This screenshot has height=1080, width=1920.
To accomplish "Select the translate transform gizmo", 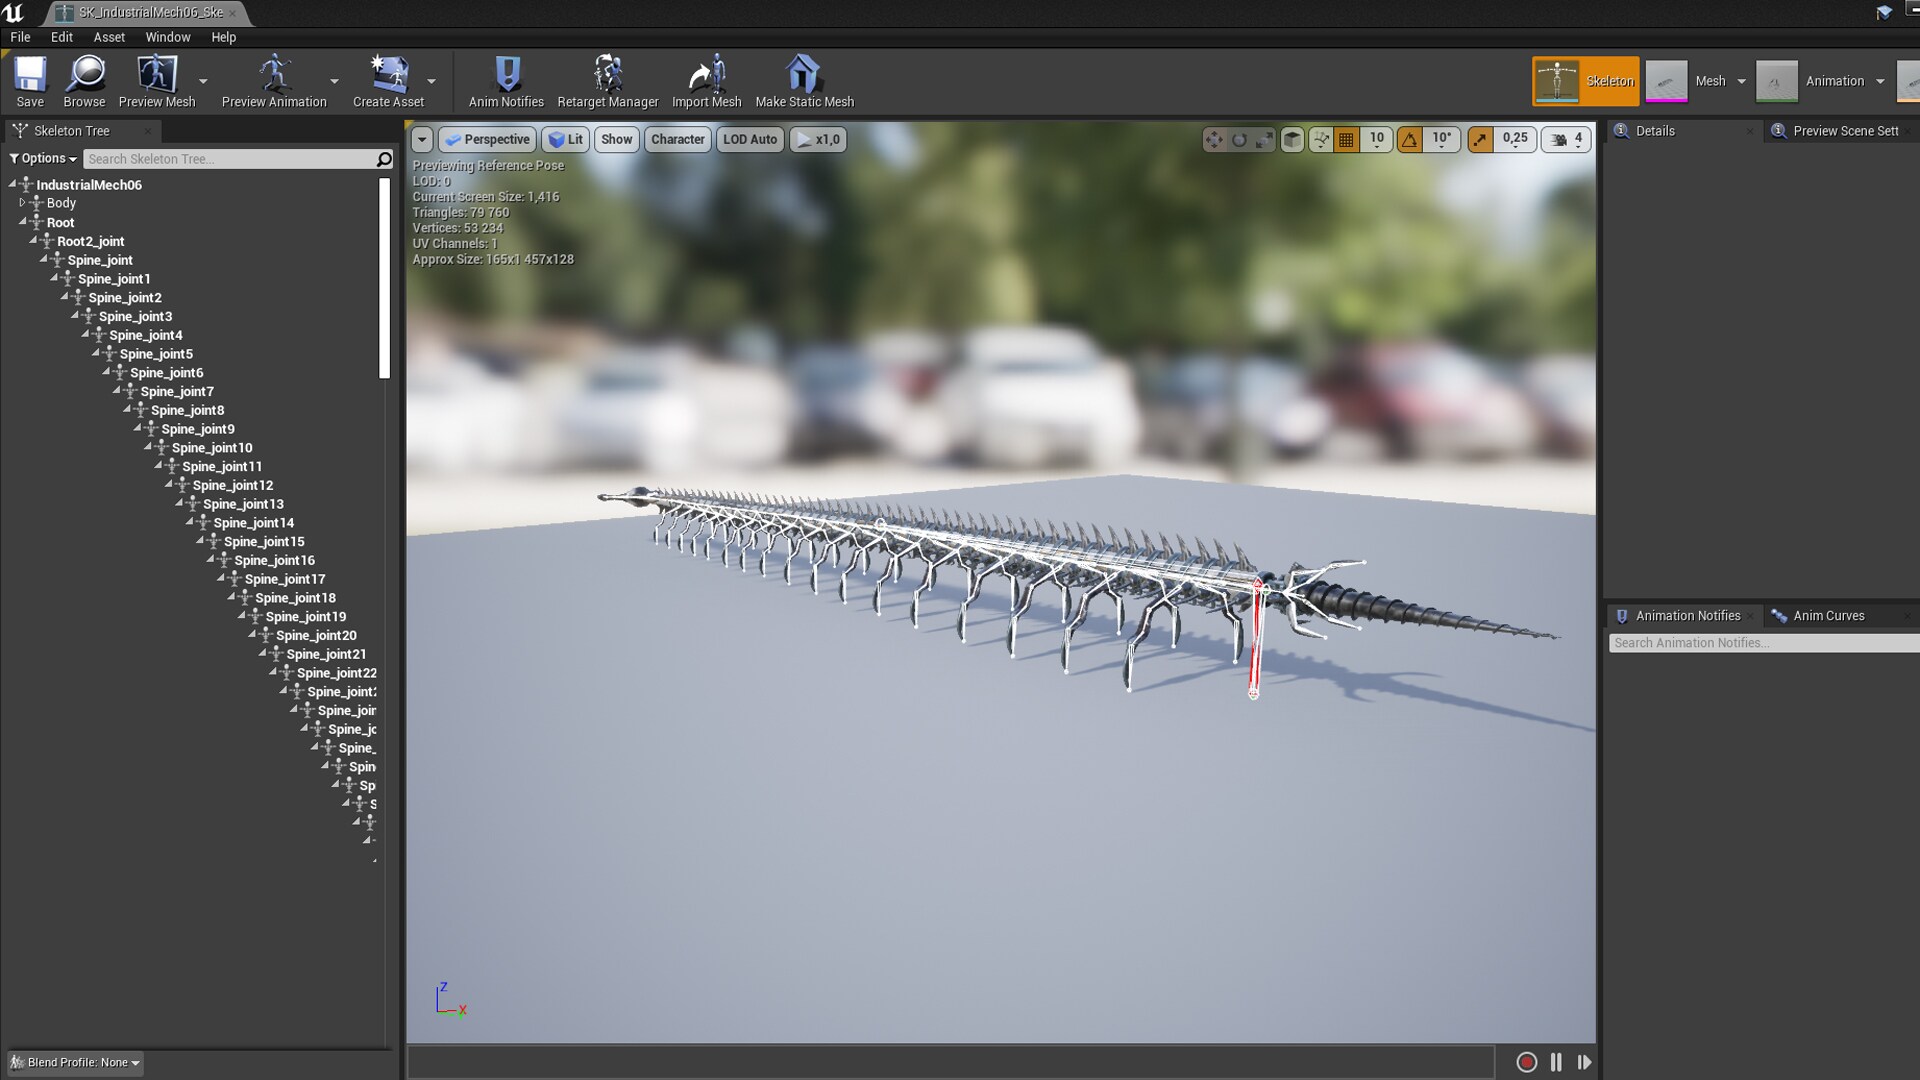I will tap(1213, 140).
